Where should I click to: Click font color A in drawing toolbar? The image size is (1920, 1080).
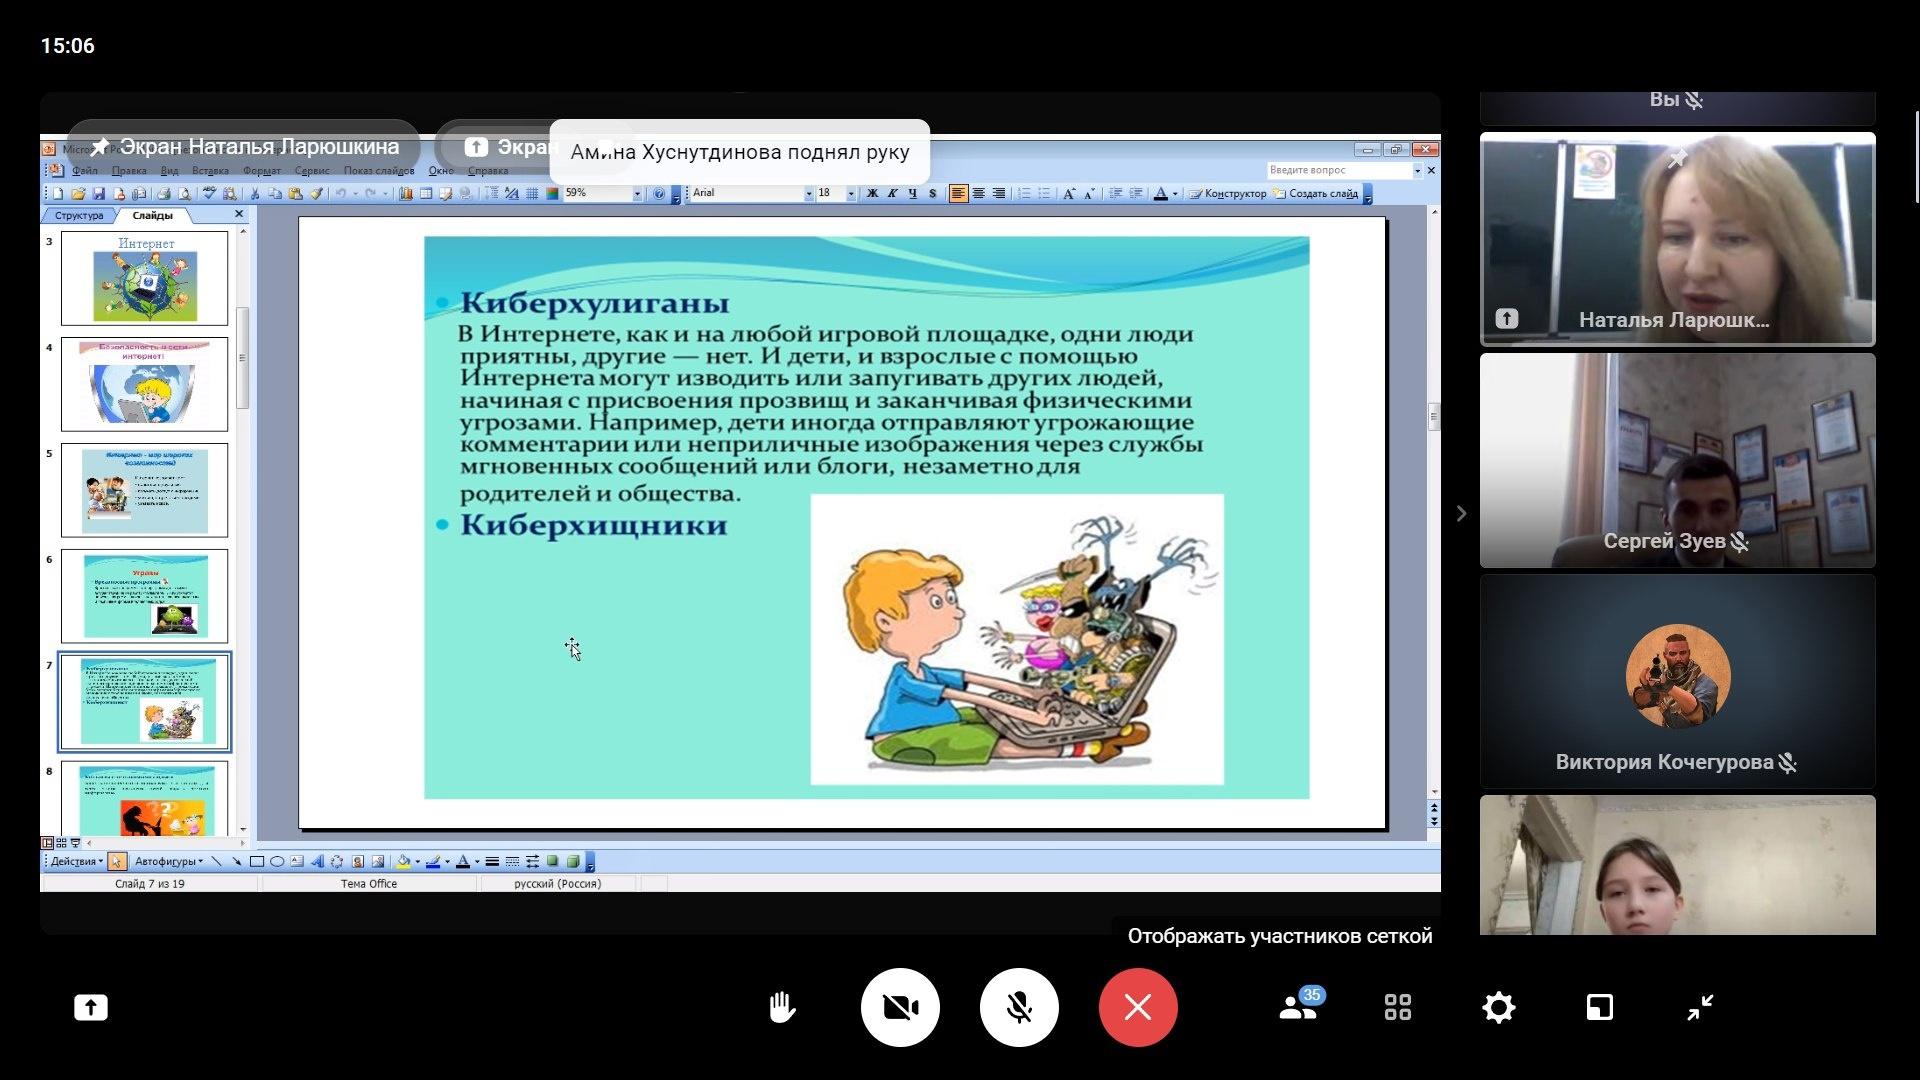tap(463, 861)
